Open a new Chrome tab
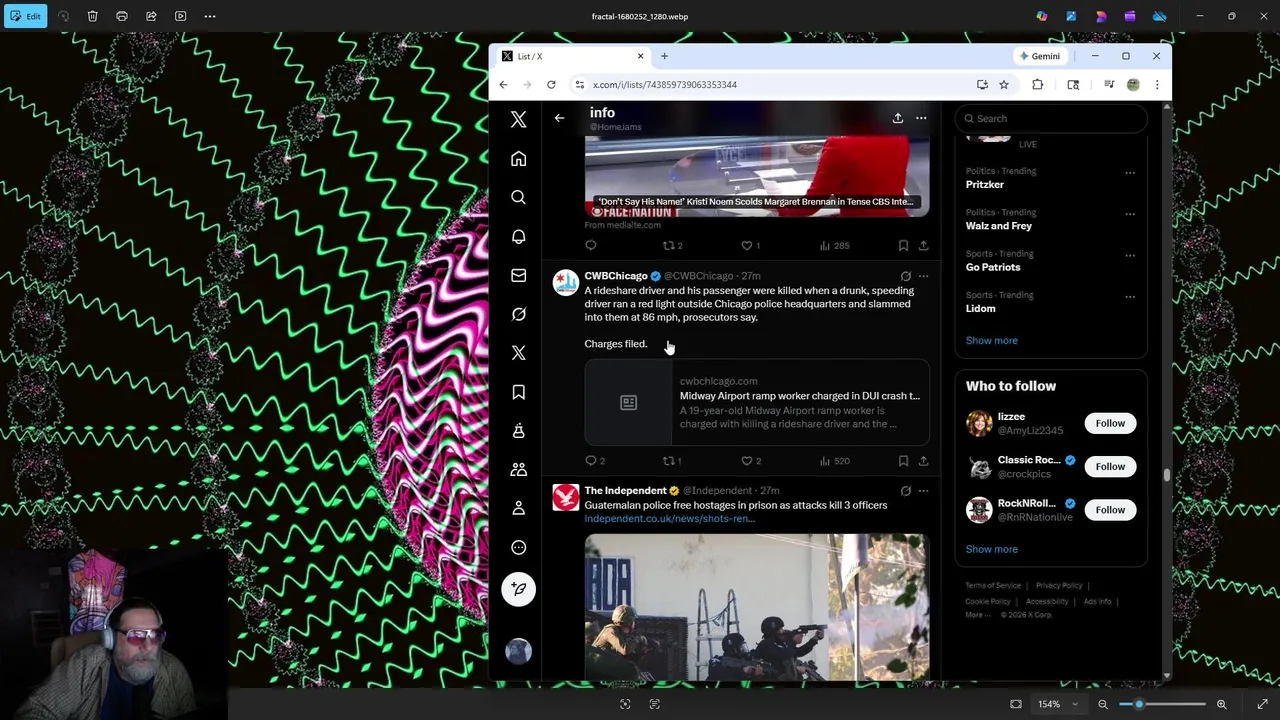 pyautogui.click(x=664, y=56)
